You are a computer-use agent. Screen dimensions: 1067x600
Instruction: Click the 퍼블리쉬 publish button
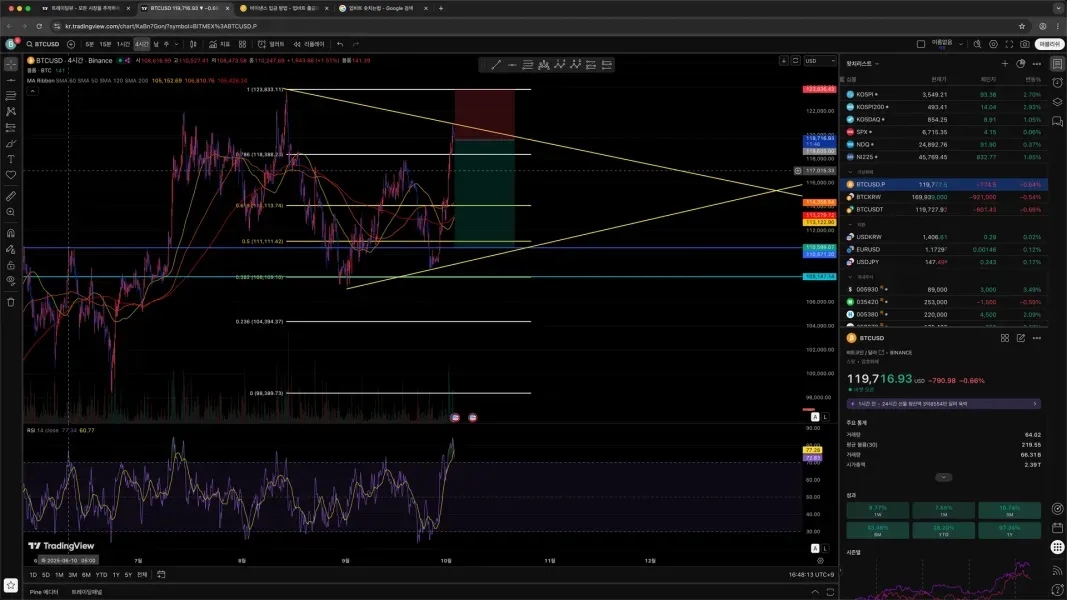click(1049, 44)
